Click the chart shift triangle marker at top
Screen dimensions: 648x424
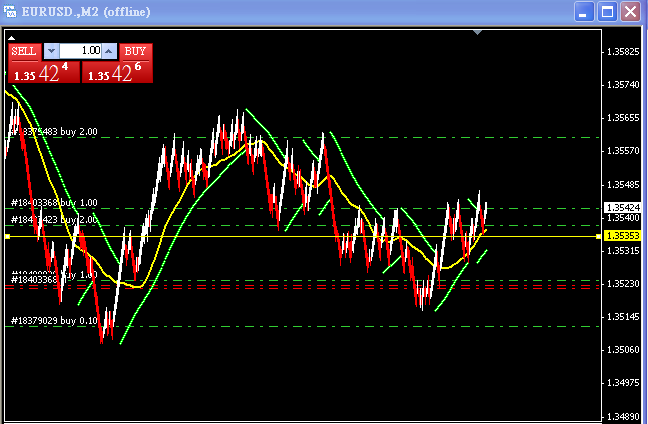point(478,32)
